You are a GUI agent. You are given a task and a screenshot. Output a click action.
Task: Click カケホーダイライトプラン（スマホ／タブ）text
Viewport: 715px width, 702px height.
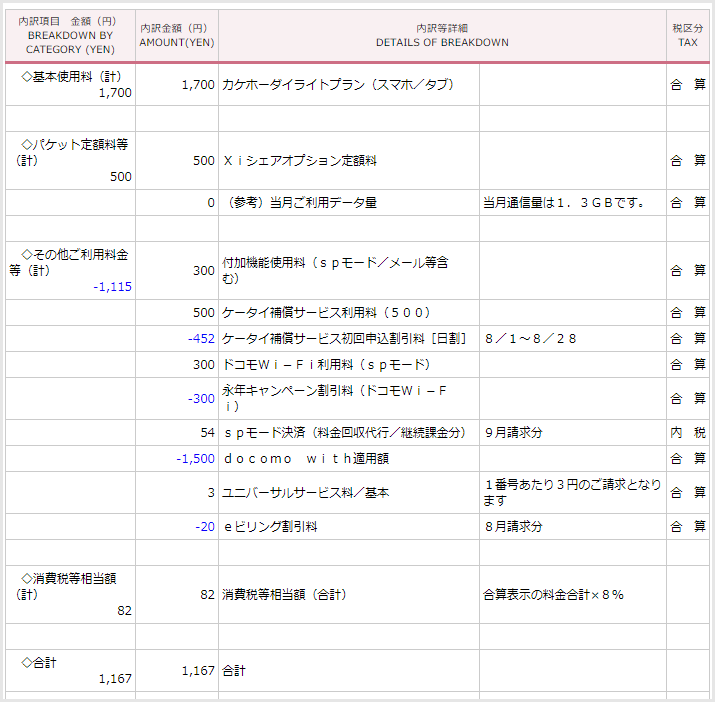[x=338, y=84]
